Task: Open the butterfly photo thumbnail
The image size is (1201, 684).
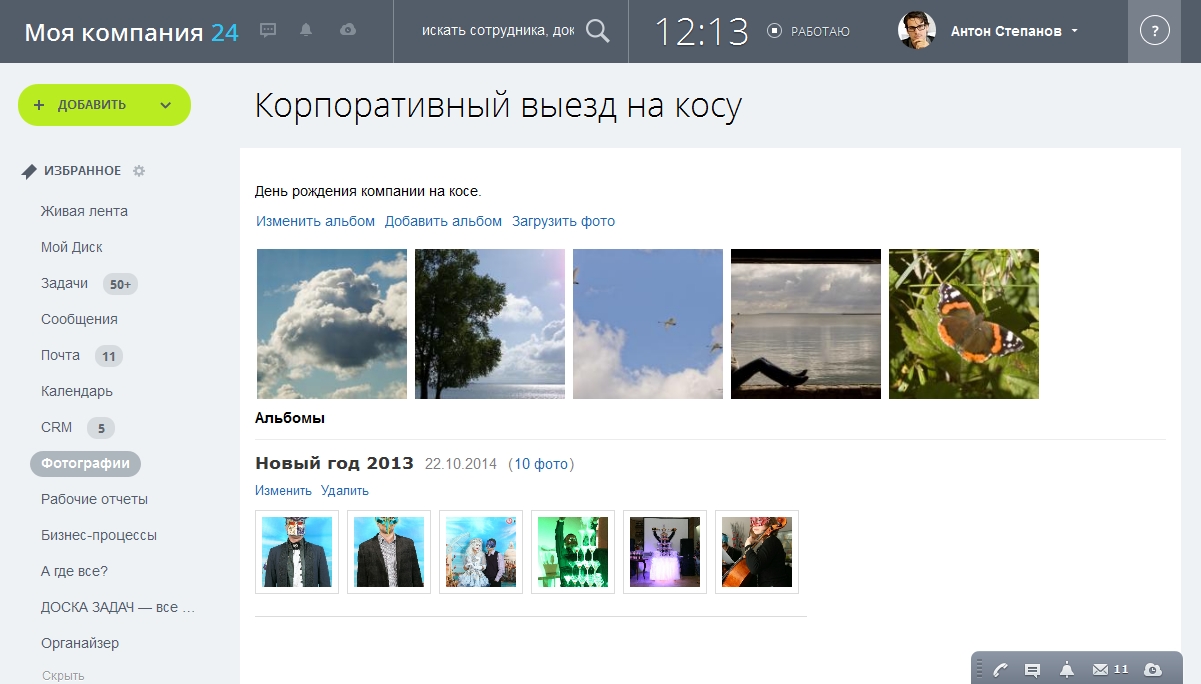Action: point(964,324)
